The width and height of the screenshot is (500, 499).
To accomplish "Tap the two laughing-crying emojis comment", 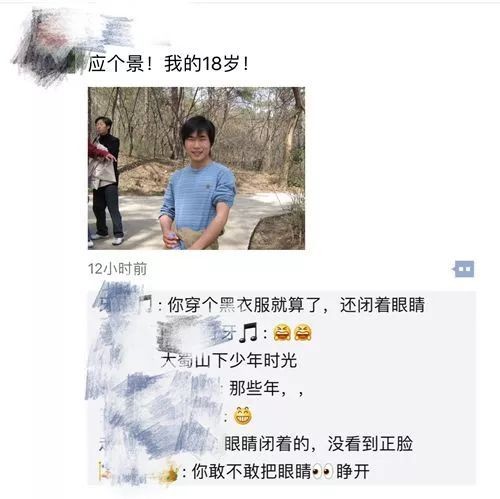I will 292,333.
